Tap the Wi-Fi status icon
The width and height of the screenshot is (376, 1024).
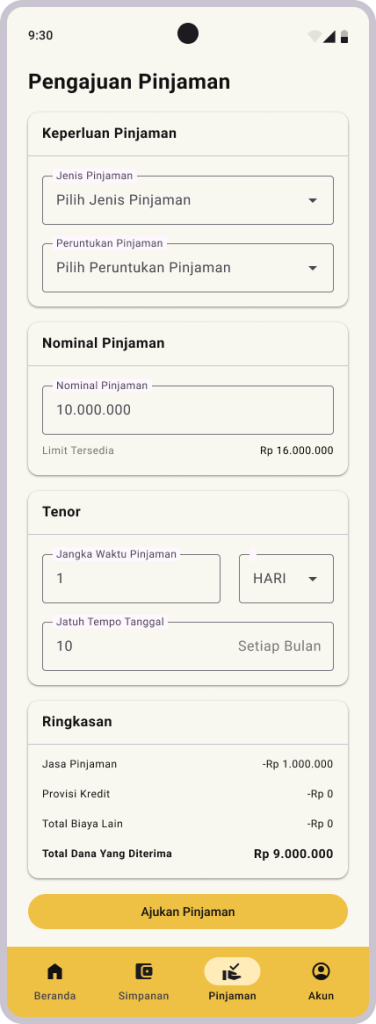point(315,37)
